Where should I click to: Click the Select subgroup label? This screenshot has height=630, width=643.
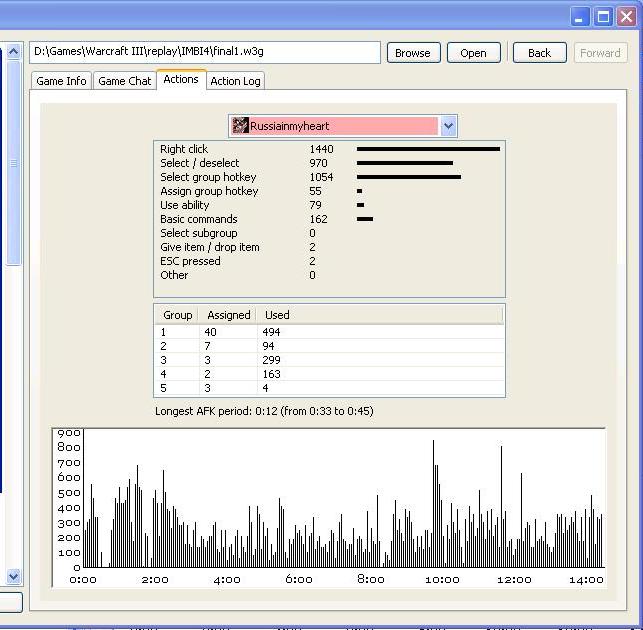click(x=199, y=233)
